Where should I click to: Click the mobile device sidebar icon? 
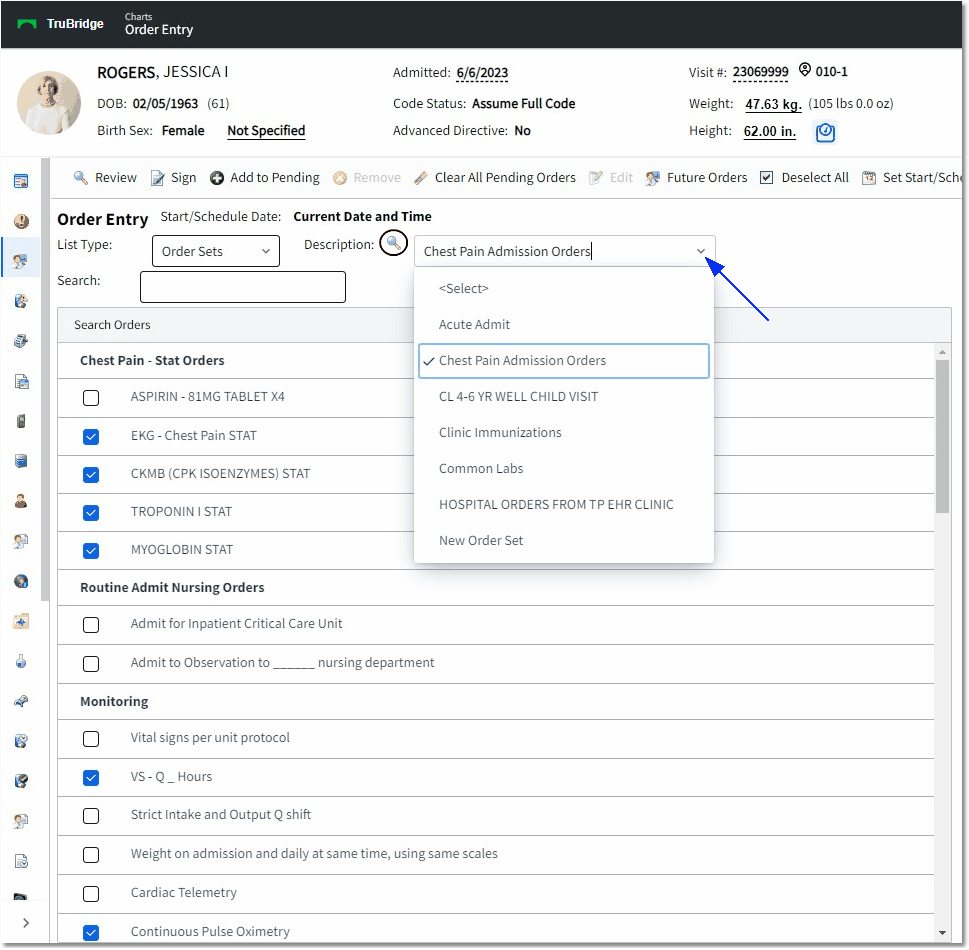click(x=21, y=422)
